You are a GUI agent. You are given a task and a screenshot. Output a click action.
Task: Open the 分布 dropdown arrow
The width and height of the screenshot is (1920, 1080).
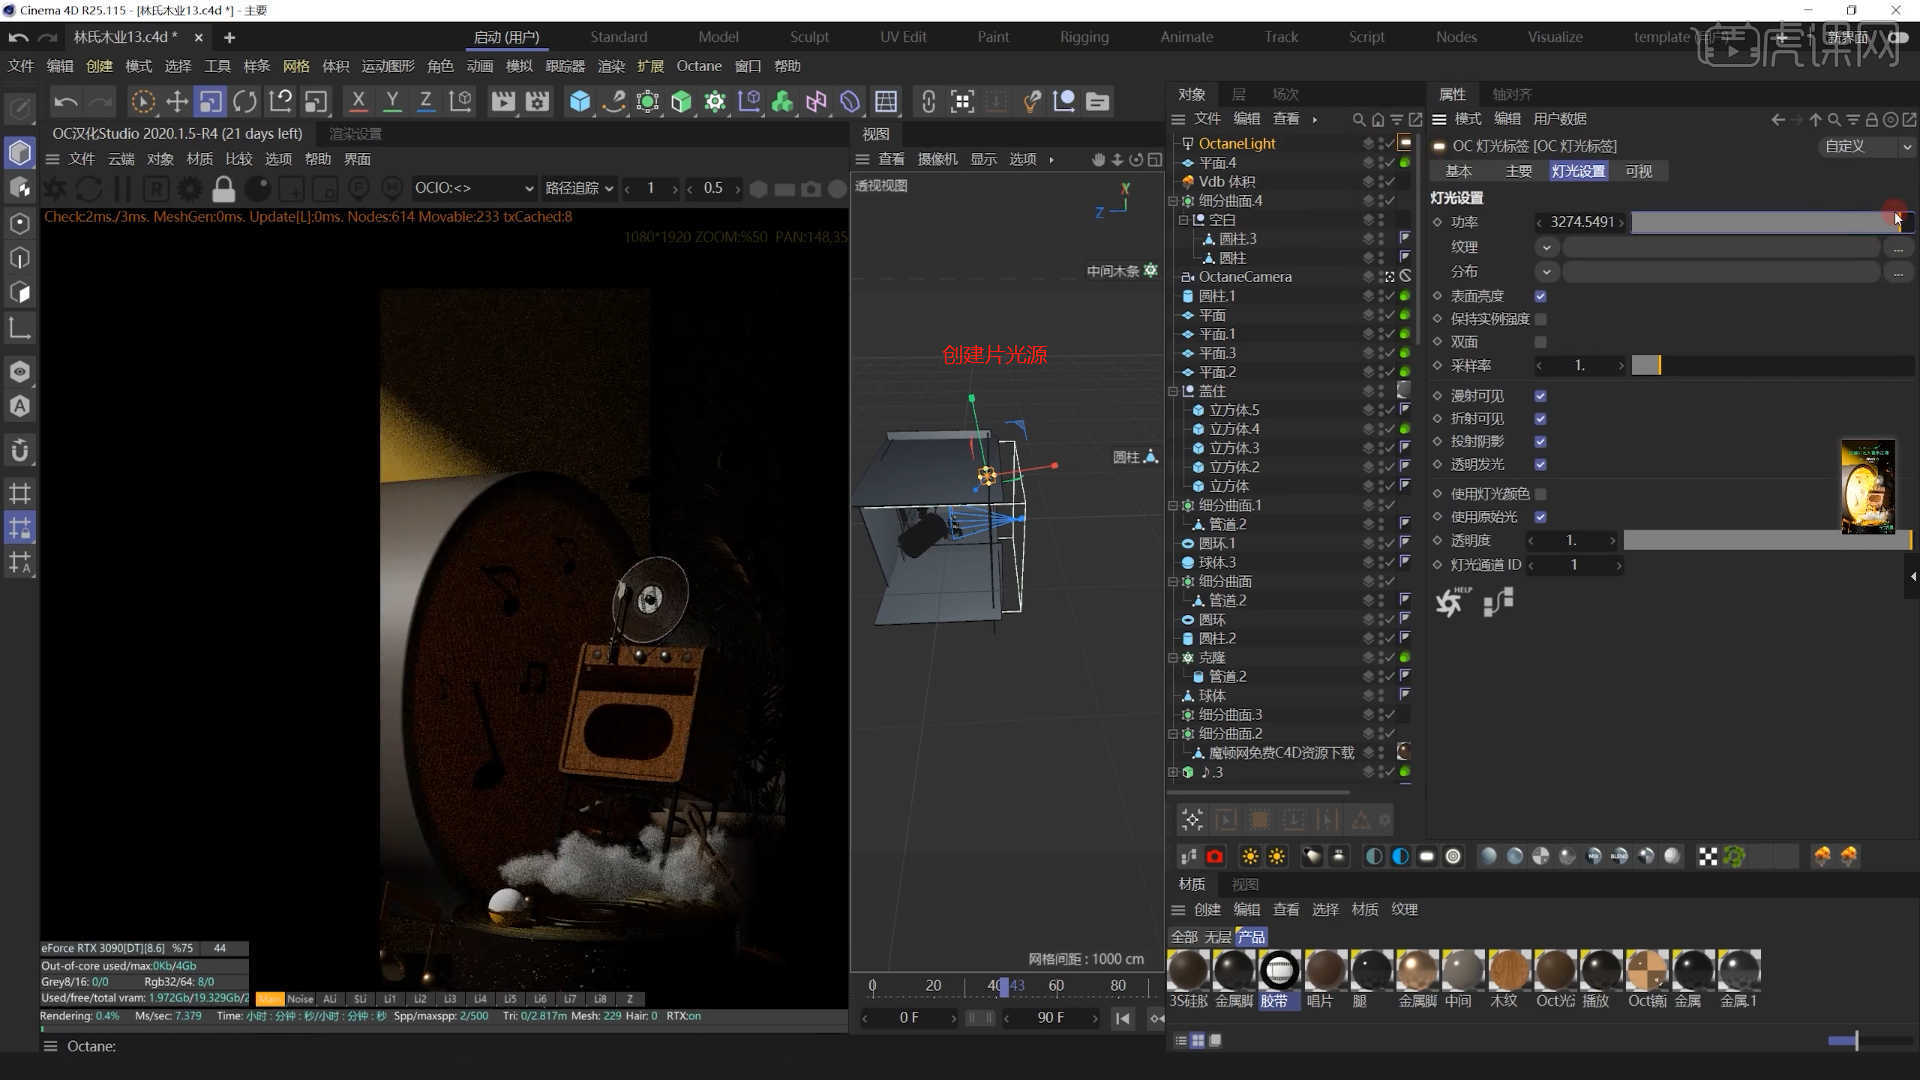pyautogui.click(x=1547, y=272)
